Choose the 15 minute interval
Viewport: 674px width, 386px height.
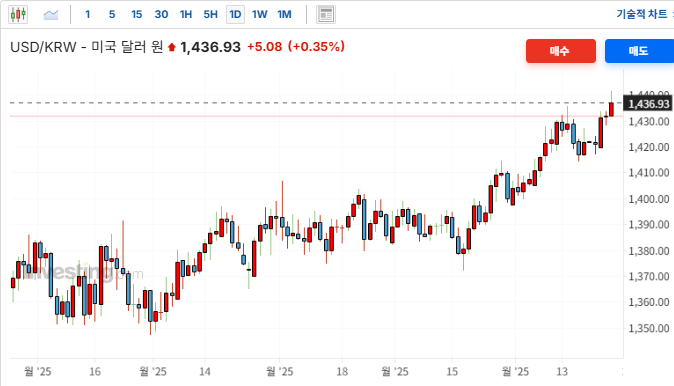point(137,15)
